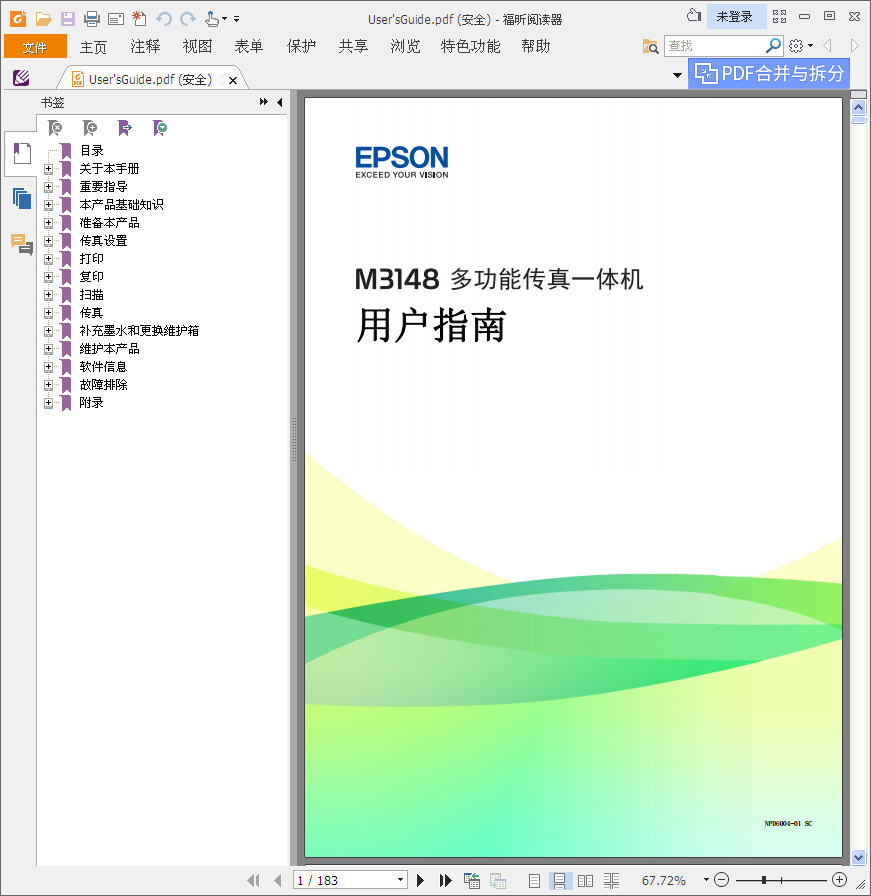Switch to the 注释 ribbon tab
The image size is (871, 896).
click(145, 47)
